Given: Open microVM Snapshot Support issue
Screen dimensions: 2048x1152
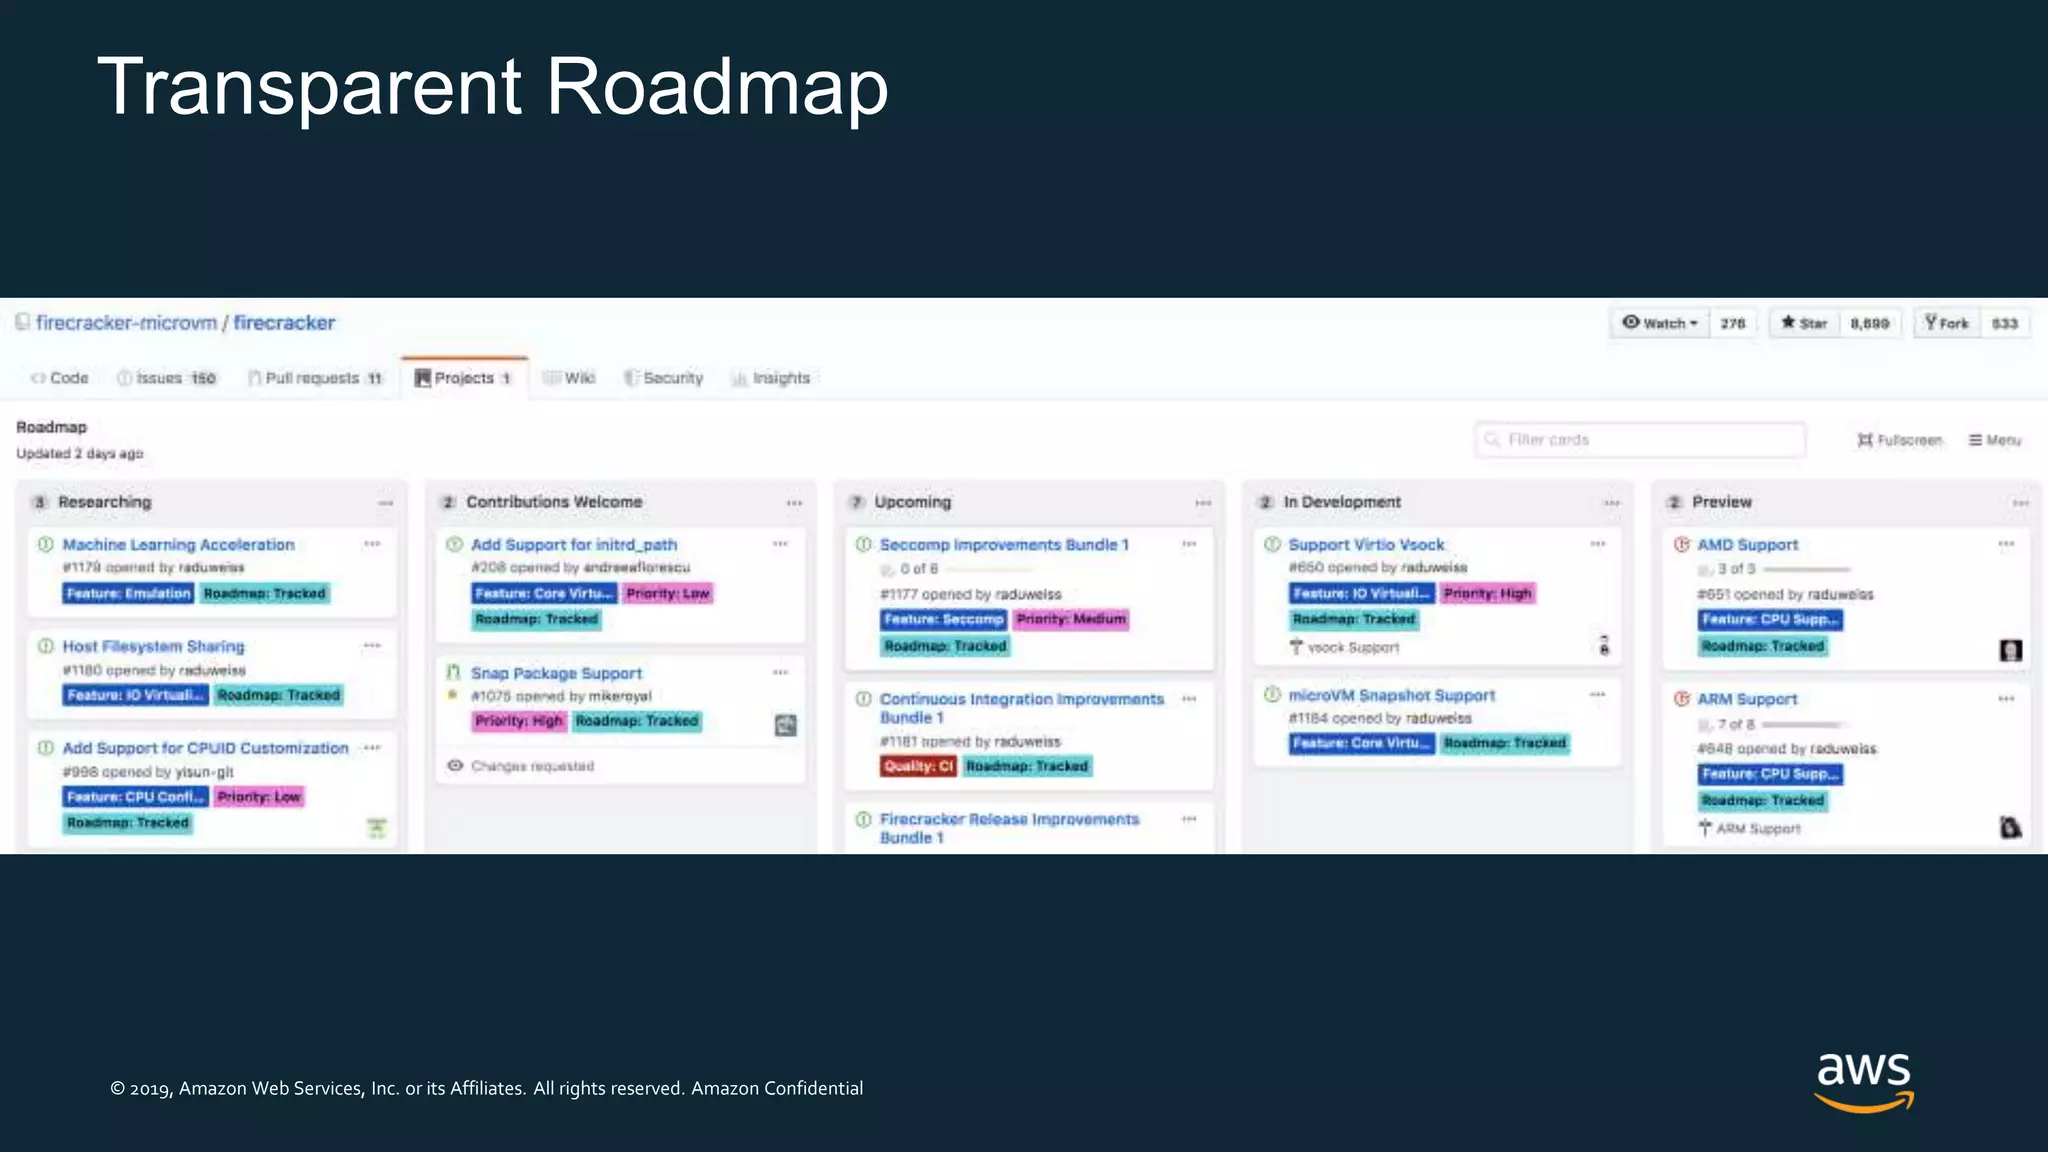Looking at the screenshot, I should pos(1391,696).
